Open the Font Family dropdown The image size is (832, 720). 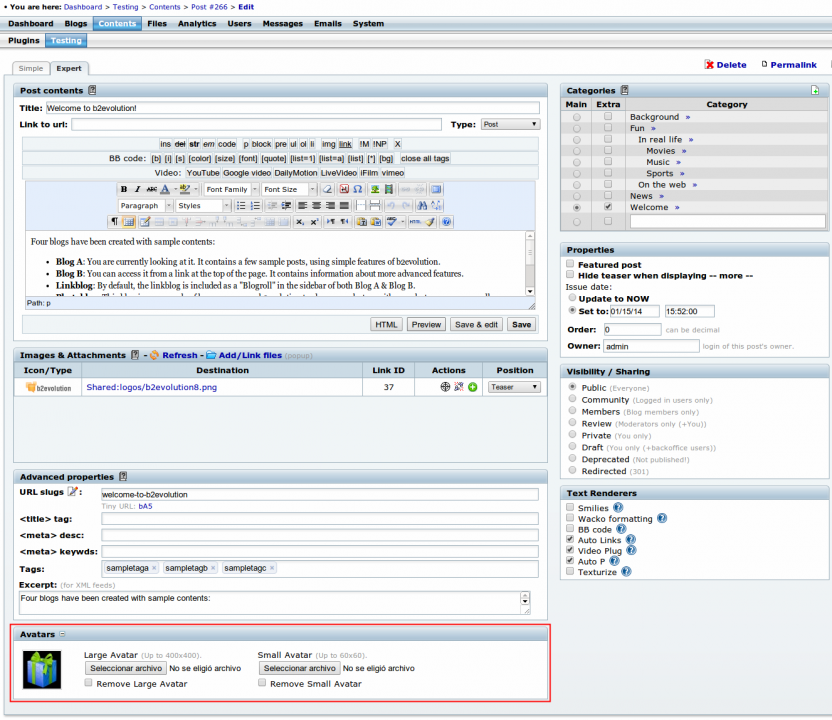pos(231,189)
